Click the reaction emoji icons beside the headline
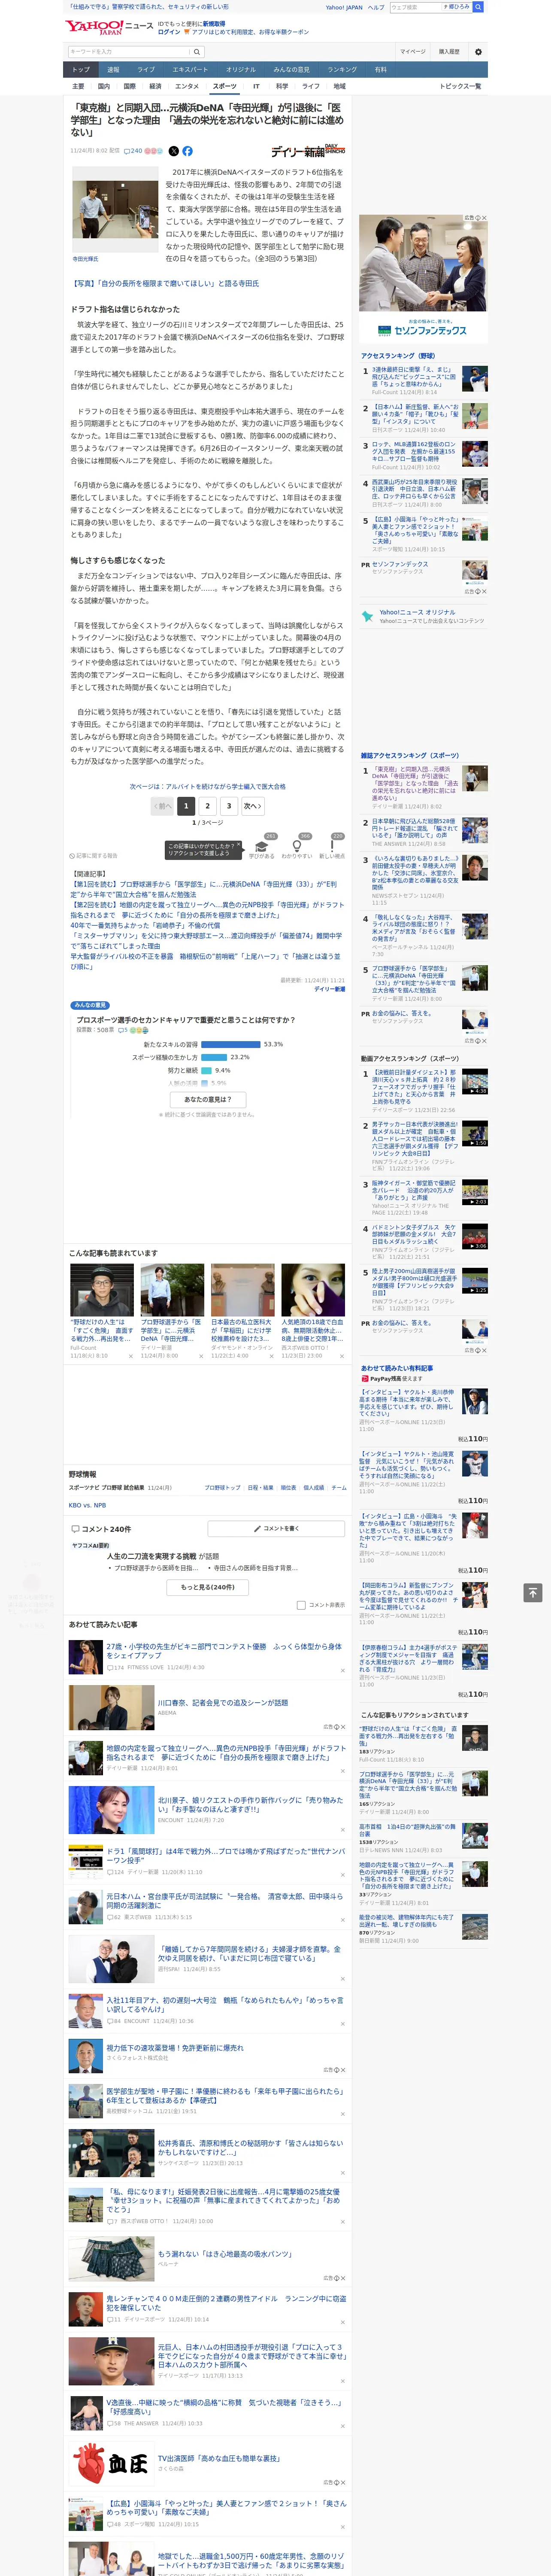 click(154, 151)
